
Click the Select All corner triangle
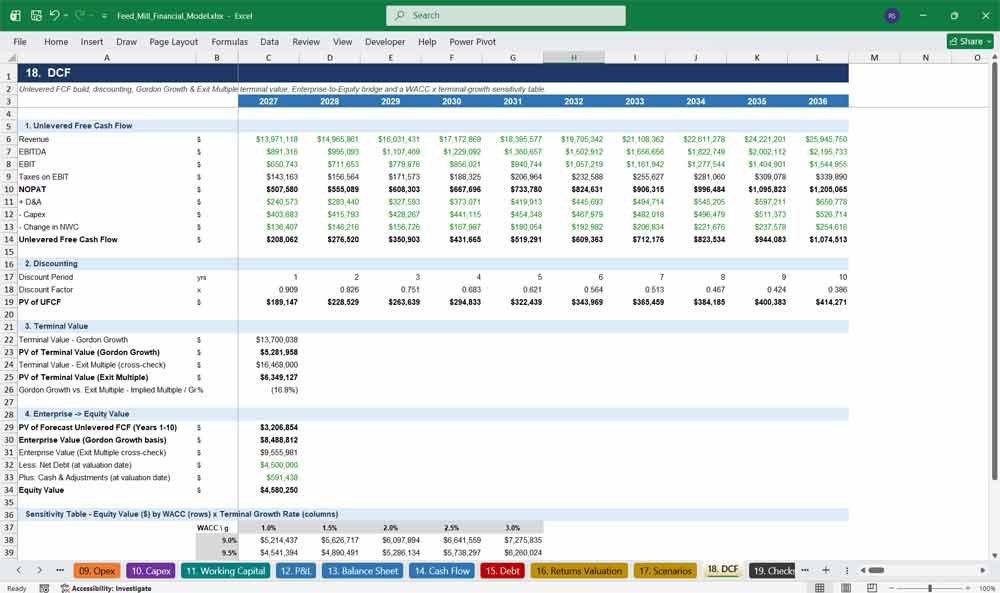coord(9,57)
